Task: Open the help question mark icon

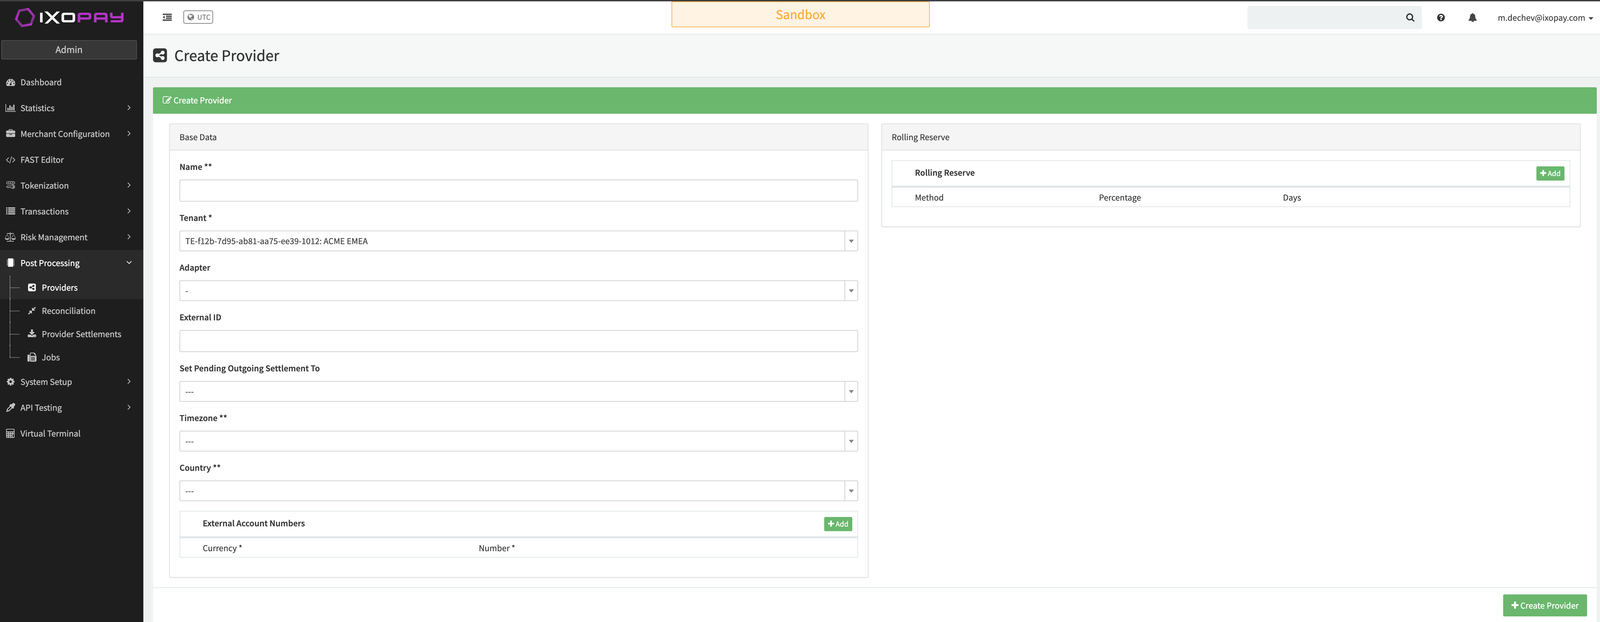Action: coord(1441,17)
